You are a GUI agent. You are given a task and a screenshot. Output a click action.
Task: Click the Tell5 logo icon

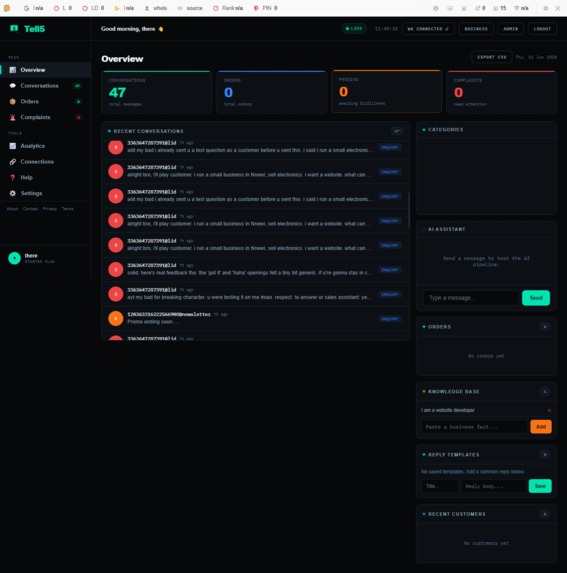pos(14,29)
